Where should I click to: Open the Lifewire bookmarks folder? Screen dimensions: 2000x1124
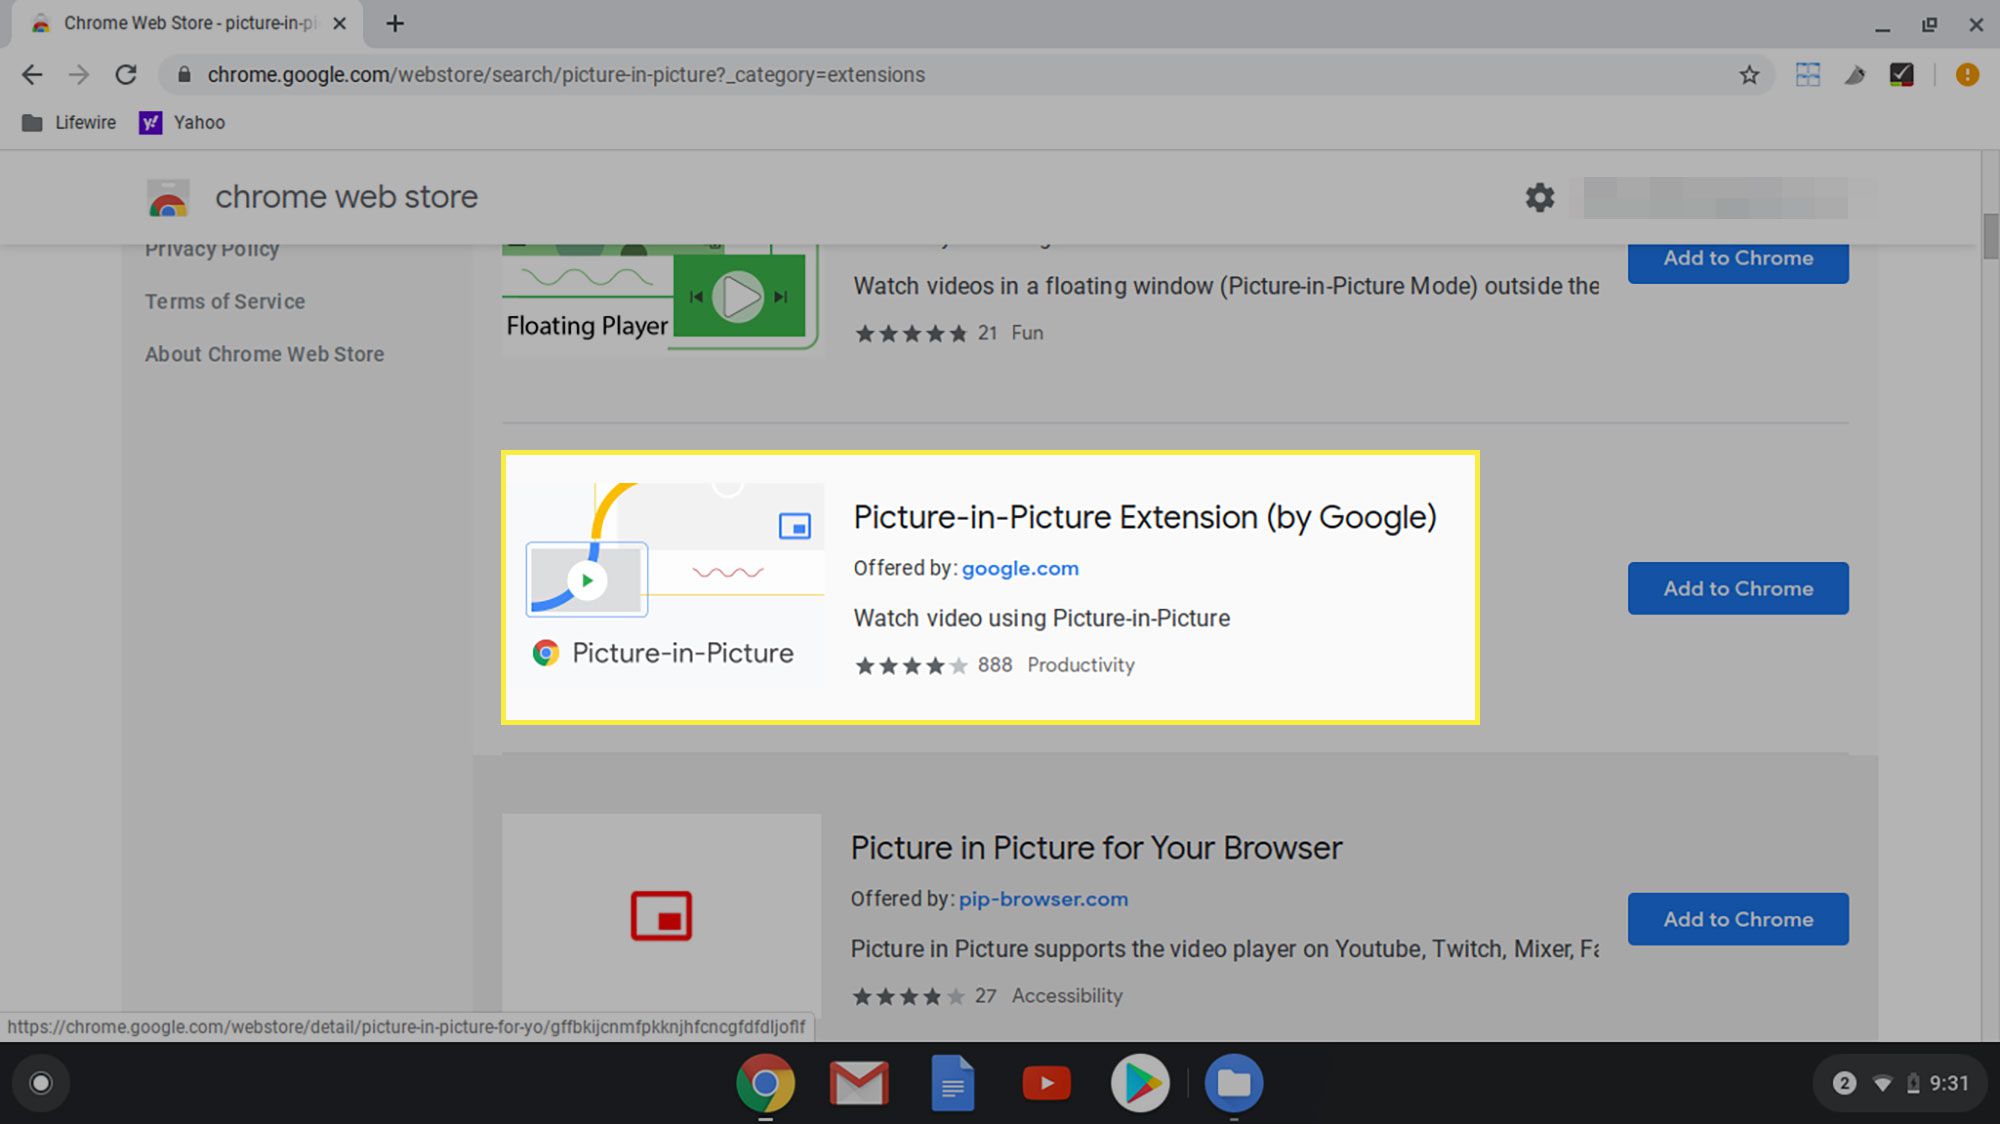pos(69,122)
